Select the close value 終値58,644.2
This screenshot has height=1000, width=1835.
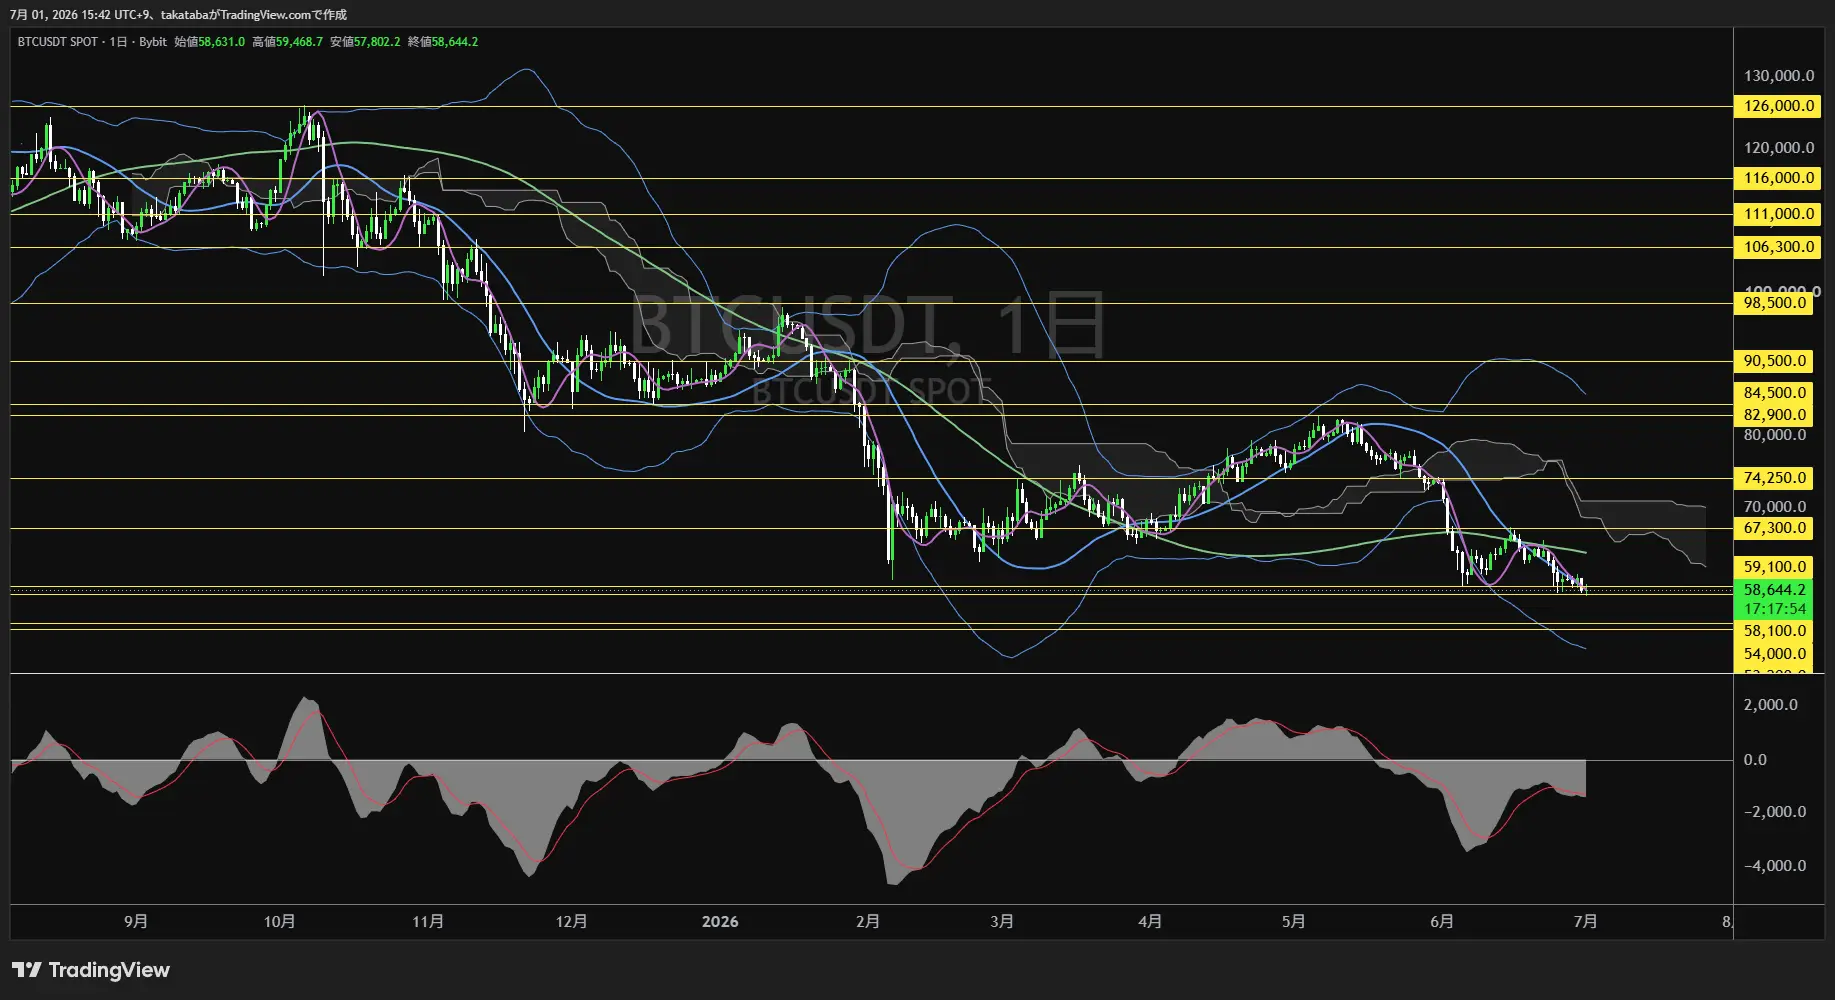click(443, 42)
